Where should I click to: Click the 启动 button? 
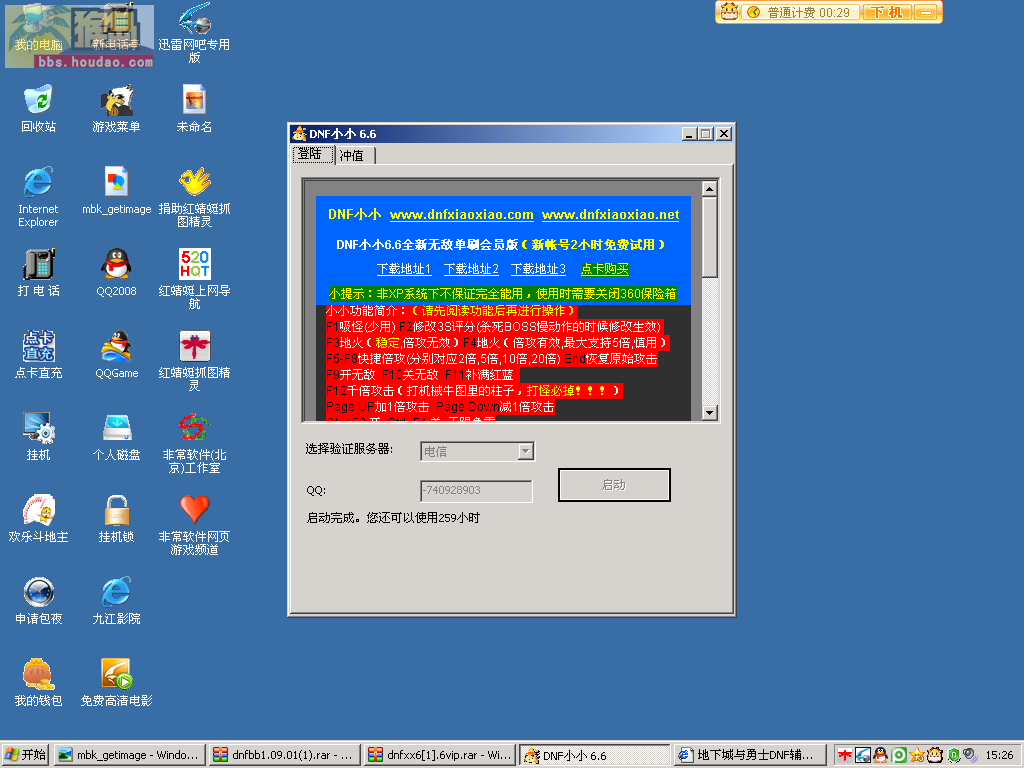[614, 485]
